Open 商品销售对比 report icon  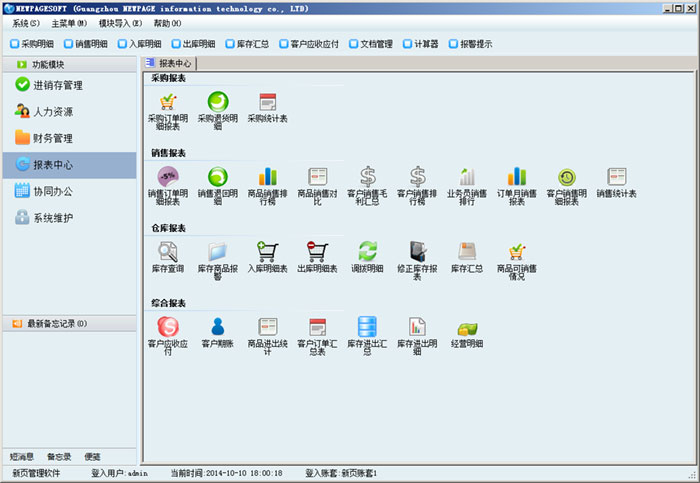(318, 177)
